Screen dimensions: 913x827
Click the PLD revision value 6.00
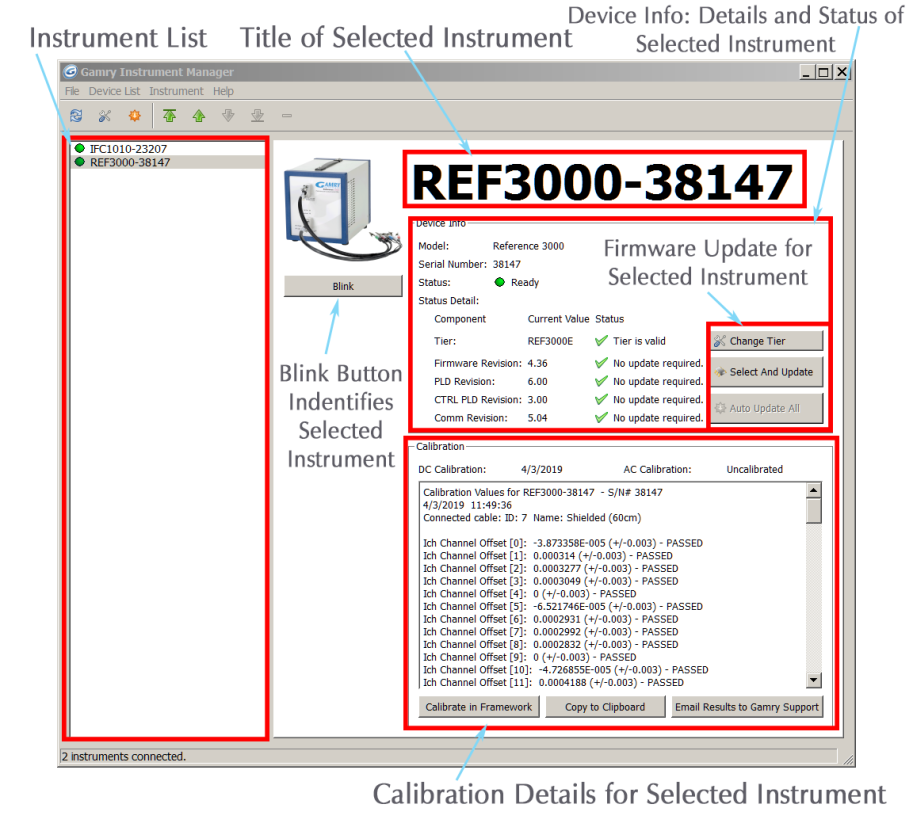click(537, 381)
